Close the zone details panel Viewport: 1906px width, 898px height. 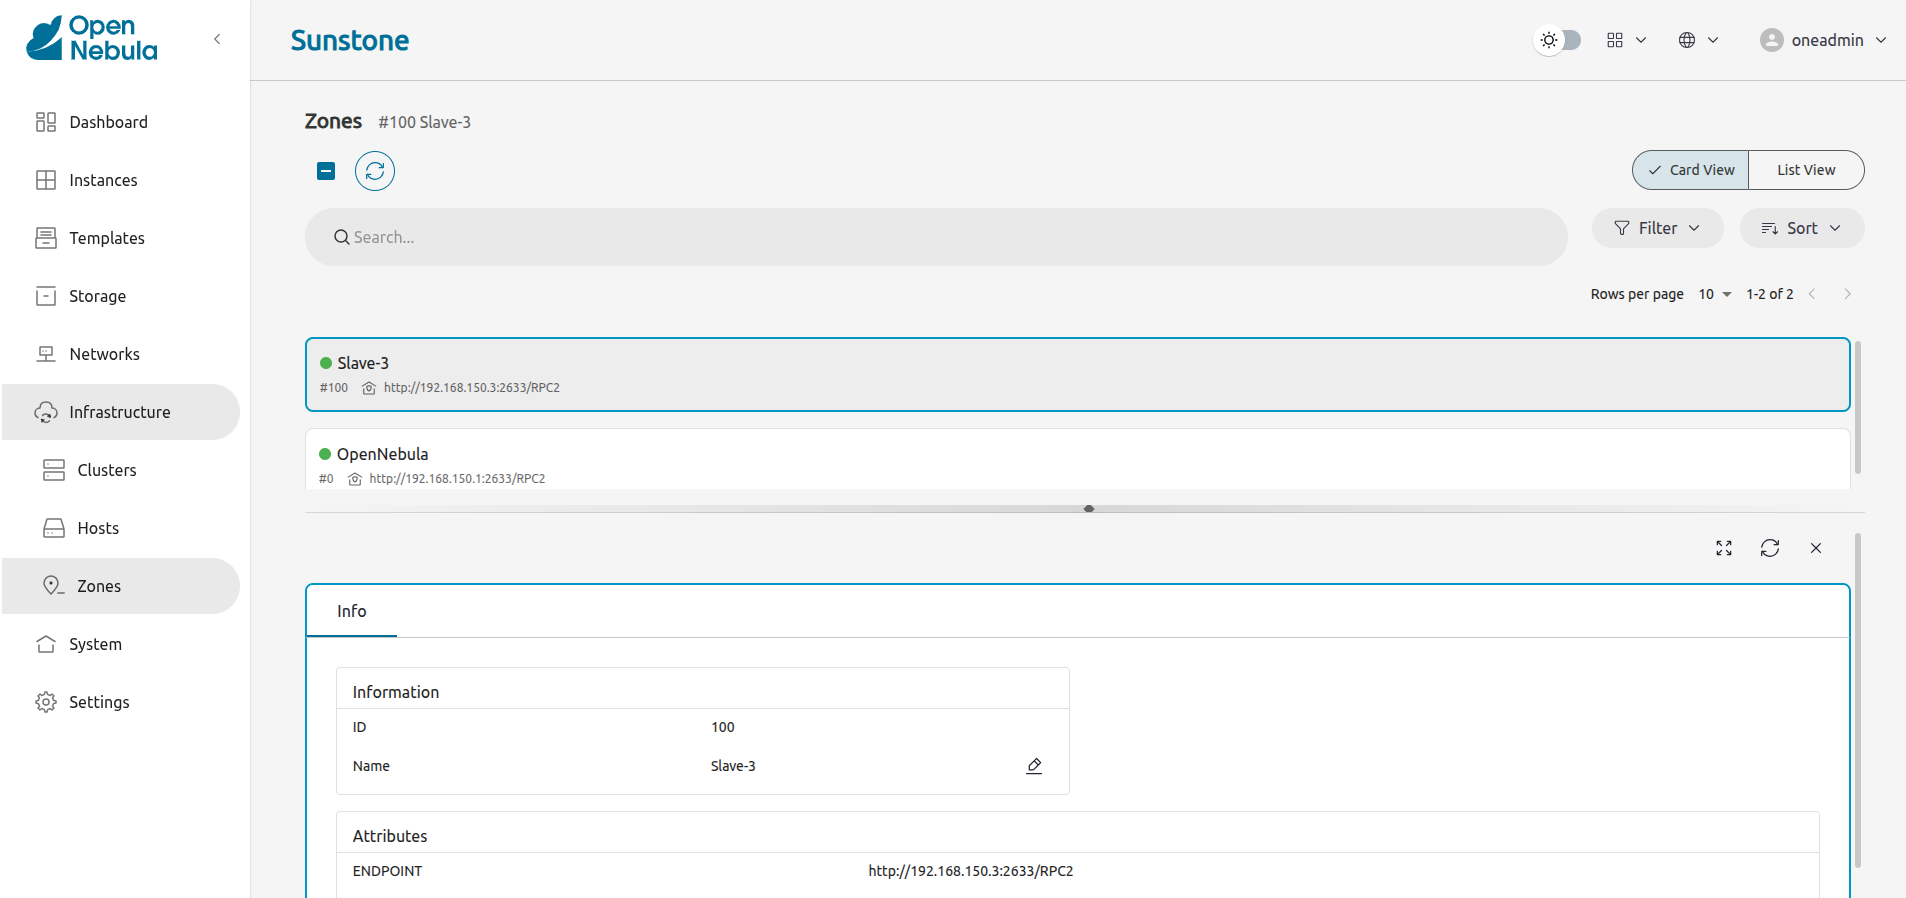tap(1816, 548)
